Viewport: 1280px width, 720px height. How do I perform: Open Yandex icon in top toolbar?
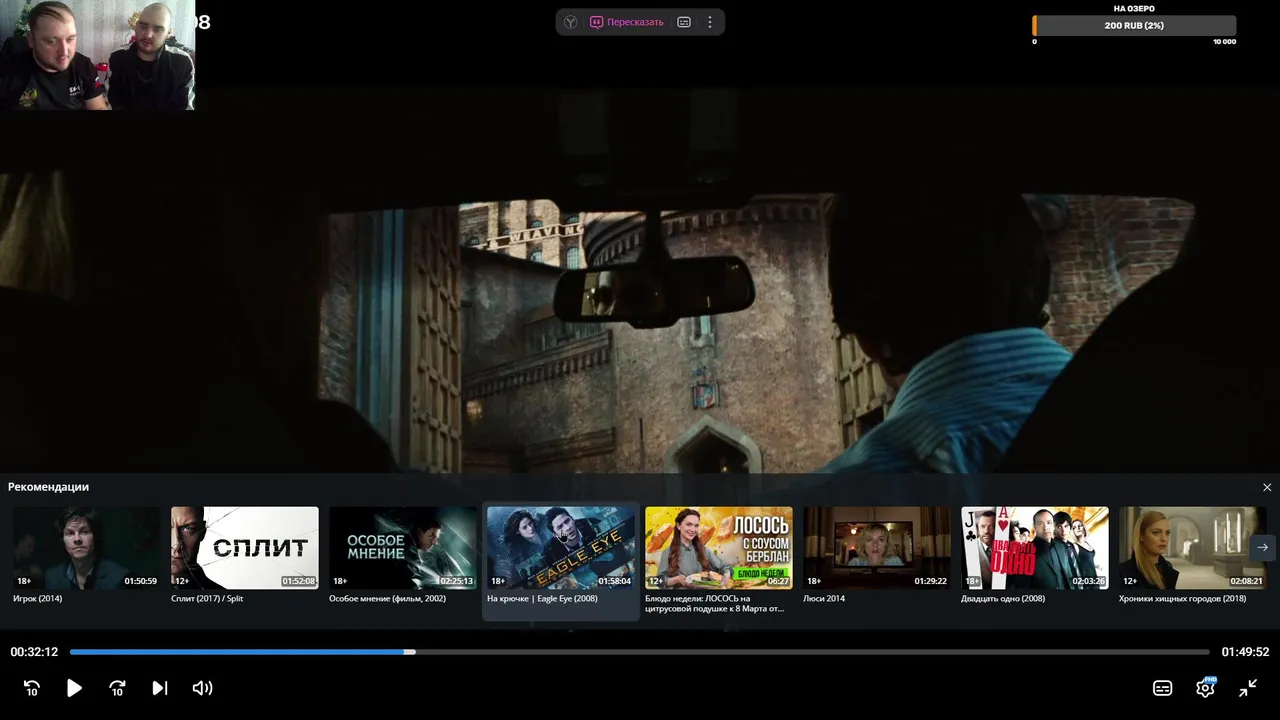pyautogui.click(x=570, y=22)
